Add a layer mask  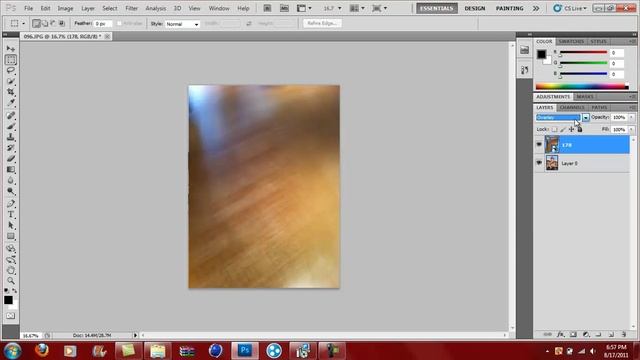[x=573, y=334]
